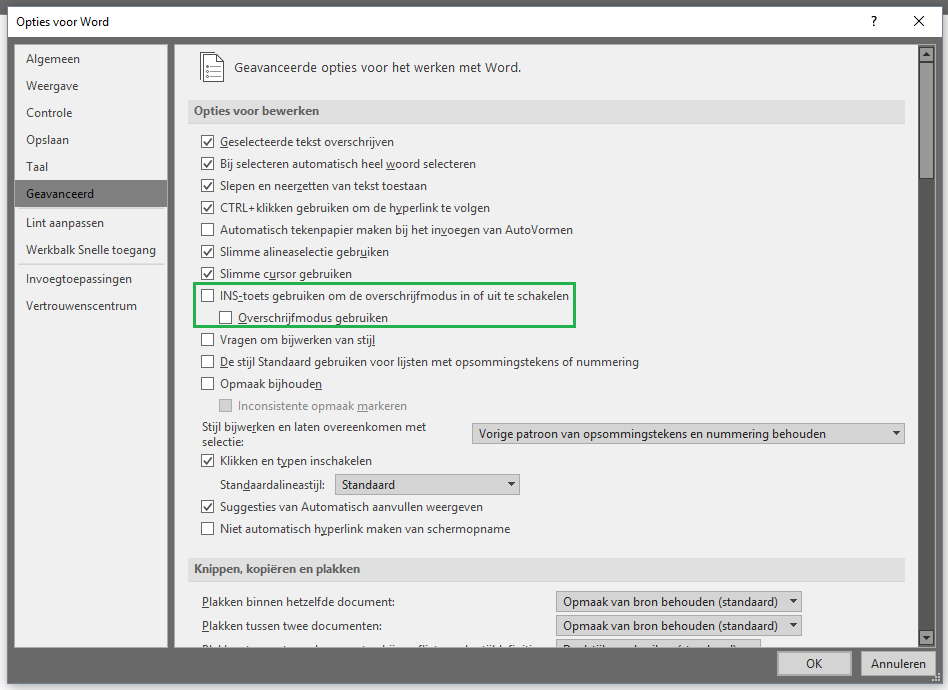Screen dimensions: 948x690
Task: Uncheck CTRL+klikken om hyperlink te volgen
Action: pyautogui.click(x=207, y=208)
